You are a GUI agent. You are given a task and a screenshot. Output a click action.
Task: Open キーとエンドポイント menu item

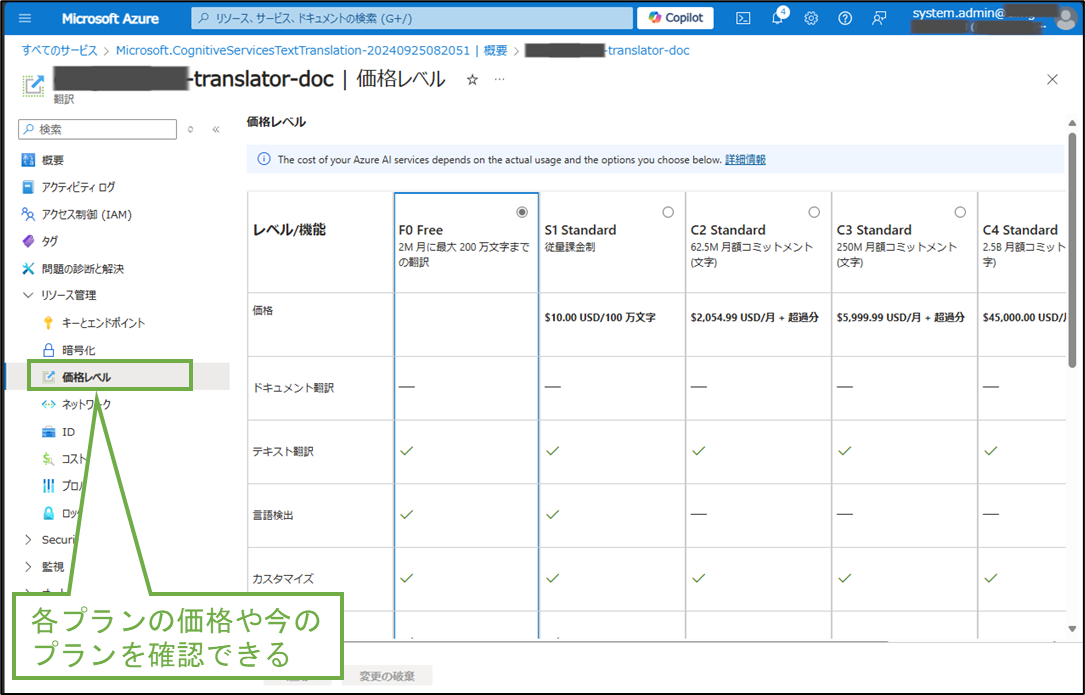click(93, 323)
